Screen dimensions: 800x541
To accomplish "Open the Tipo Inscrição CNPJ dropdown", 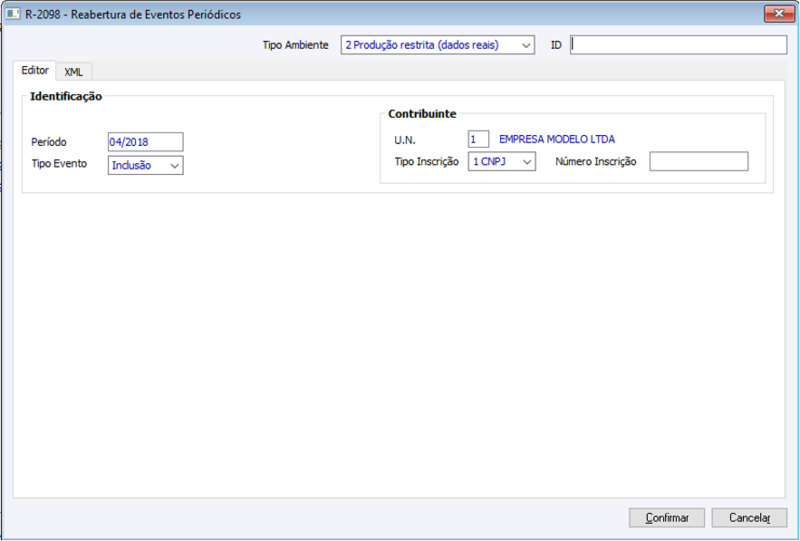I will [x=502, y=161].
